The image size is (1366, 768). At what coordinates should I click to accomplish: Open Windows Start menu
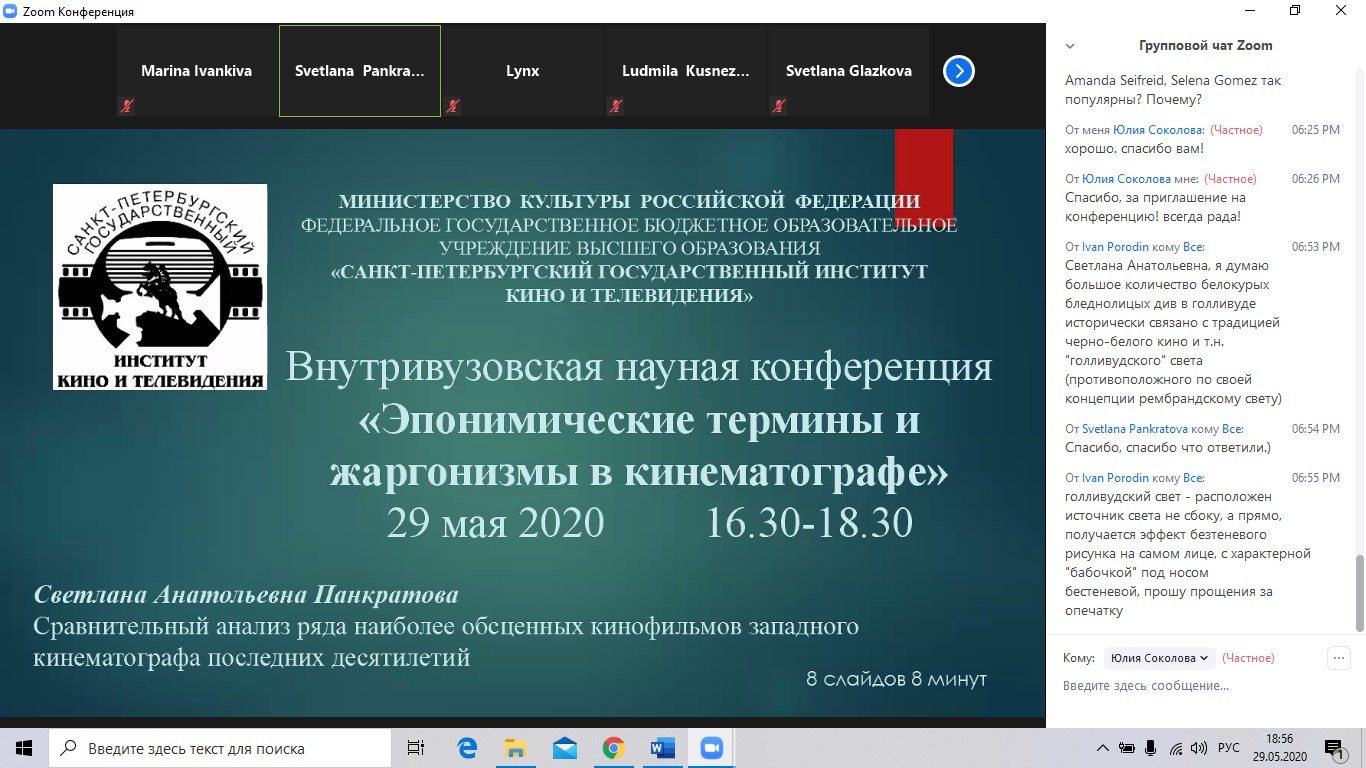(x=24, y=748)
